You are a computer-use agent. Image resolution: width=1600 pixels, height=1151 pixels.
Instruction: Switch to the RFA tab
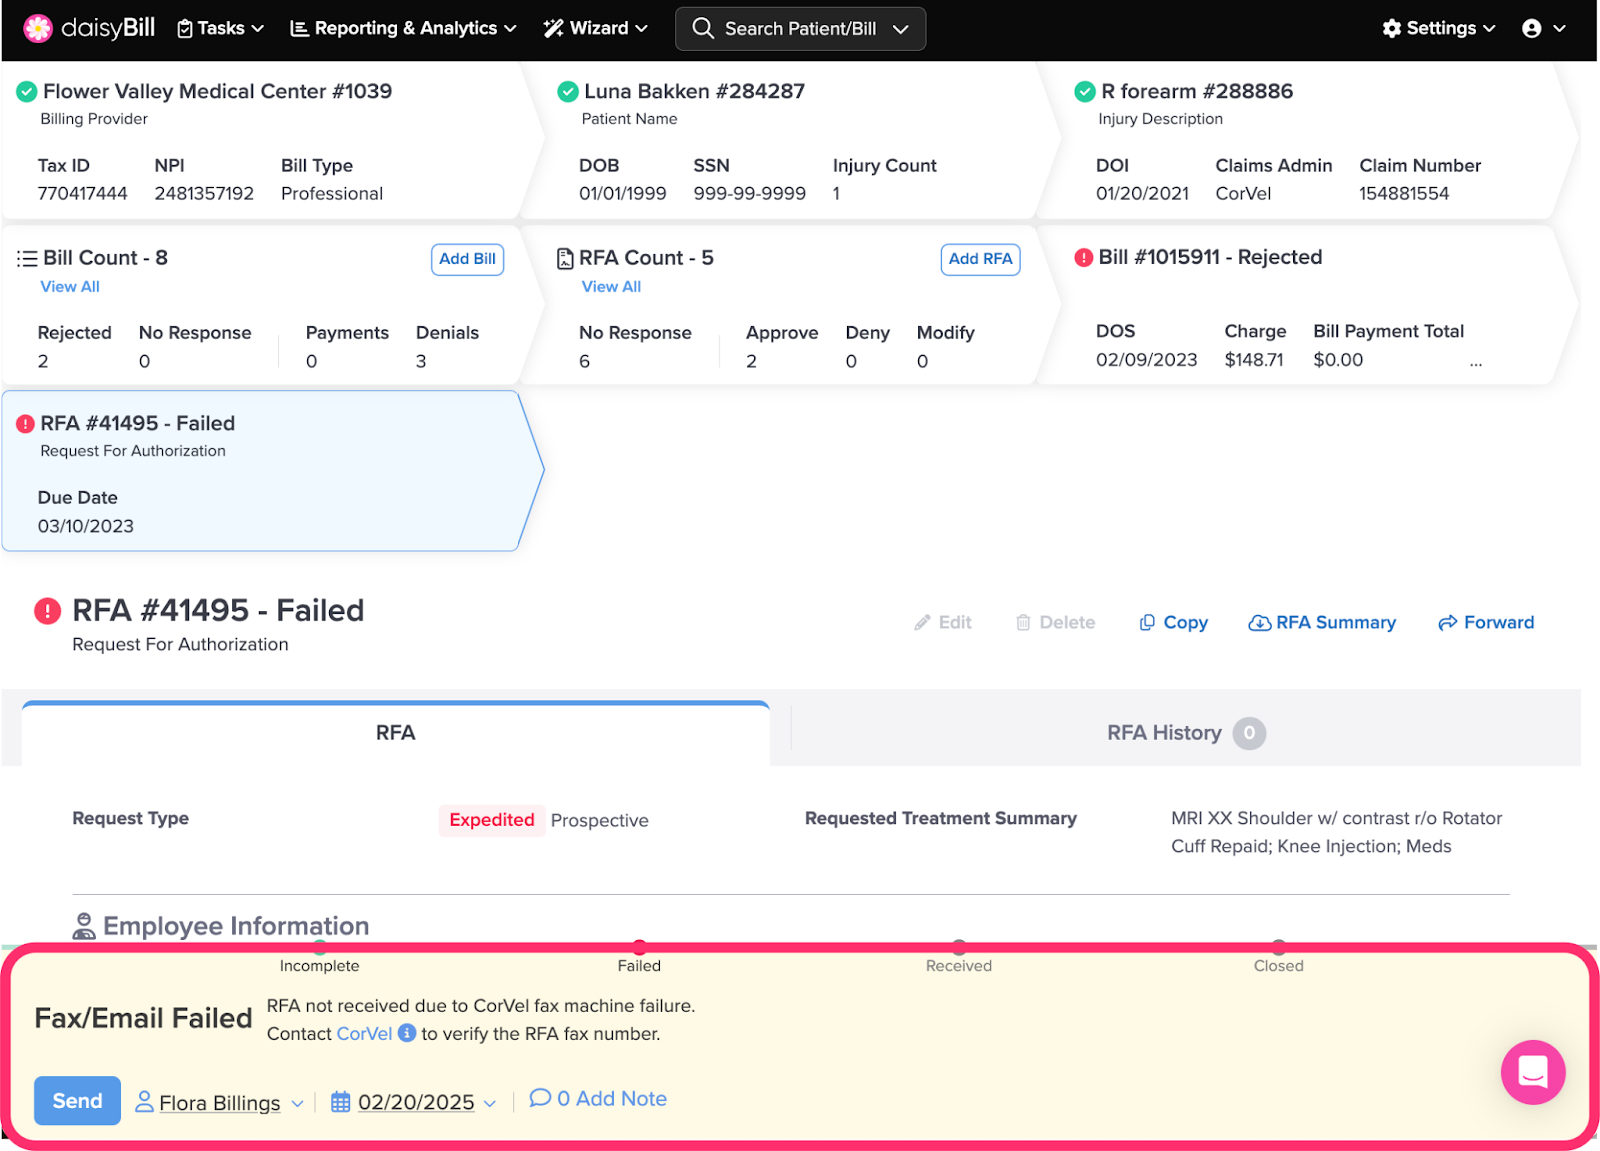tap(396, 733)
